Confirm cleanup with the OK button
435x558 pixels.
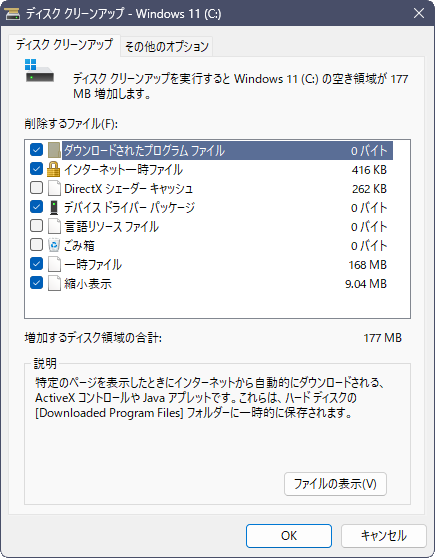[289, 536]
